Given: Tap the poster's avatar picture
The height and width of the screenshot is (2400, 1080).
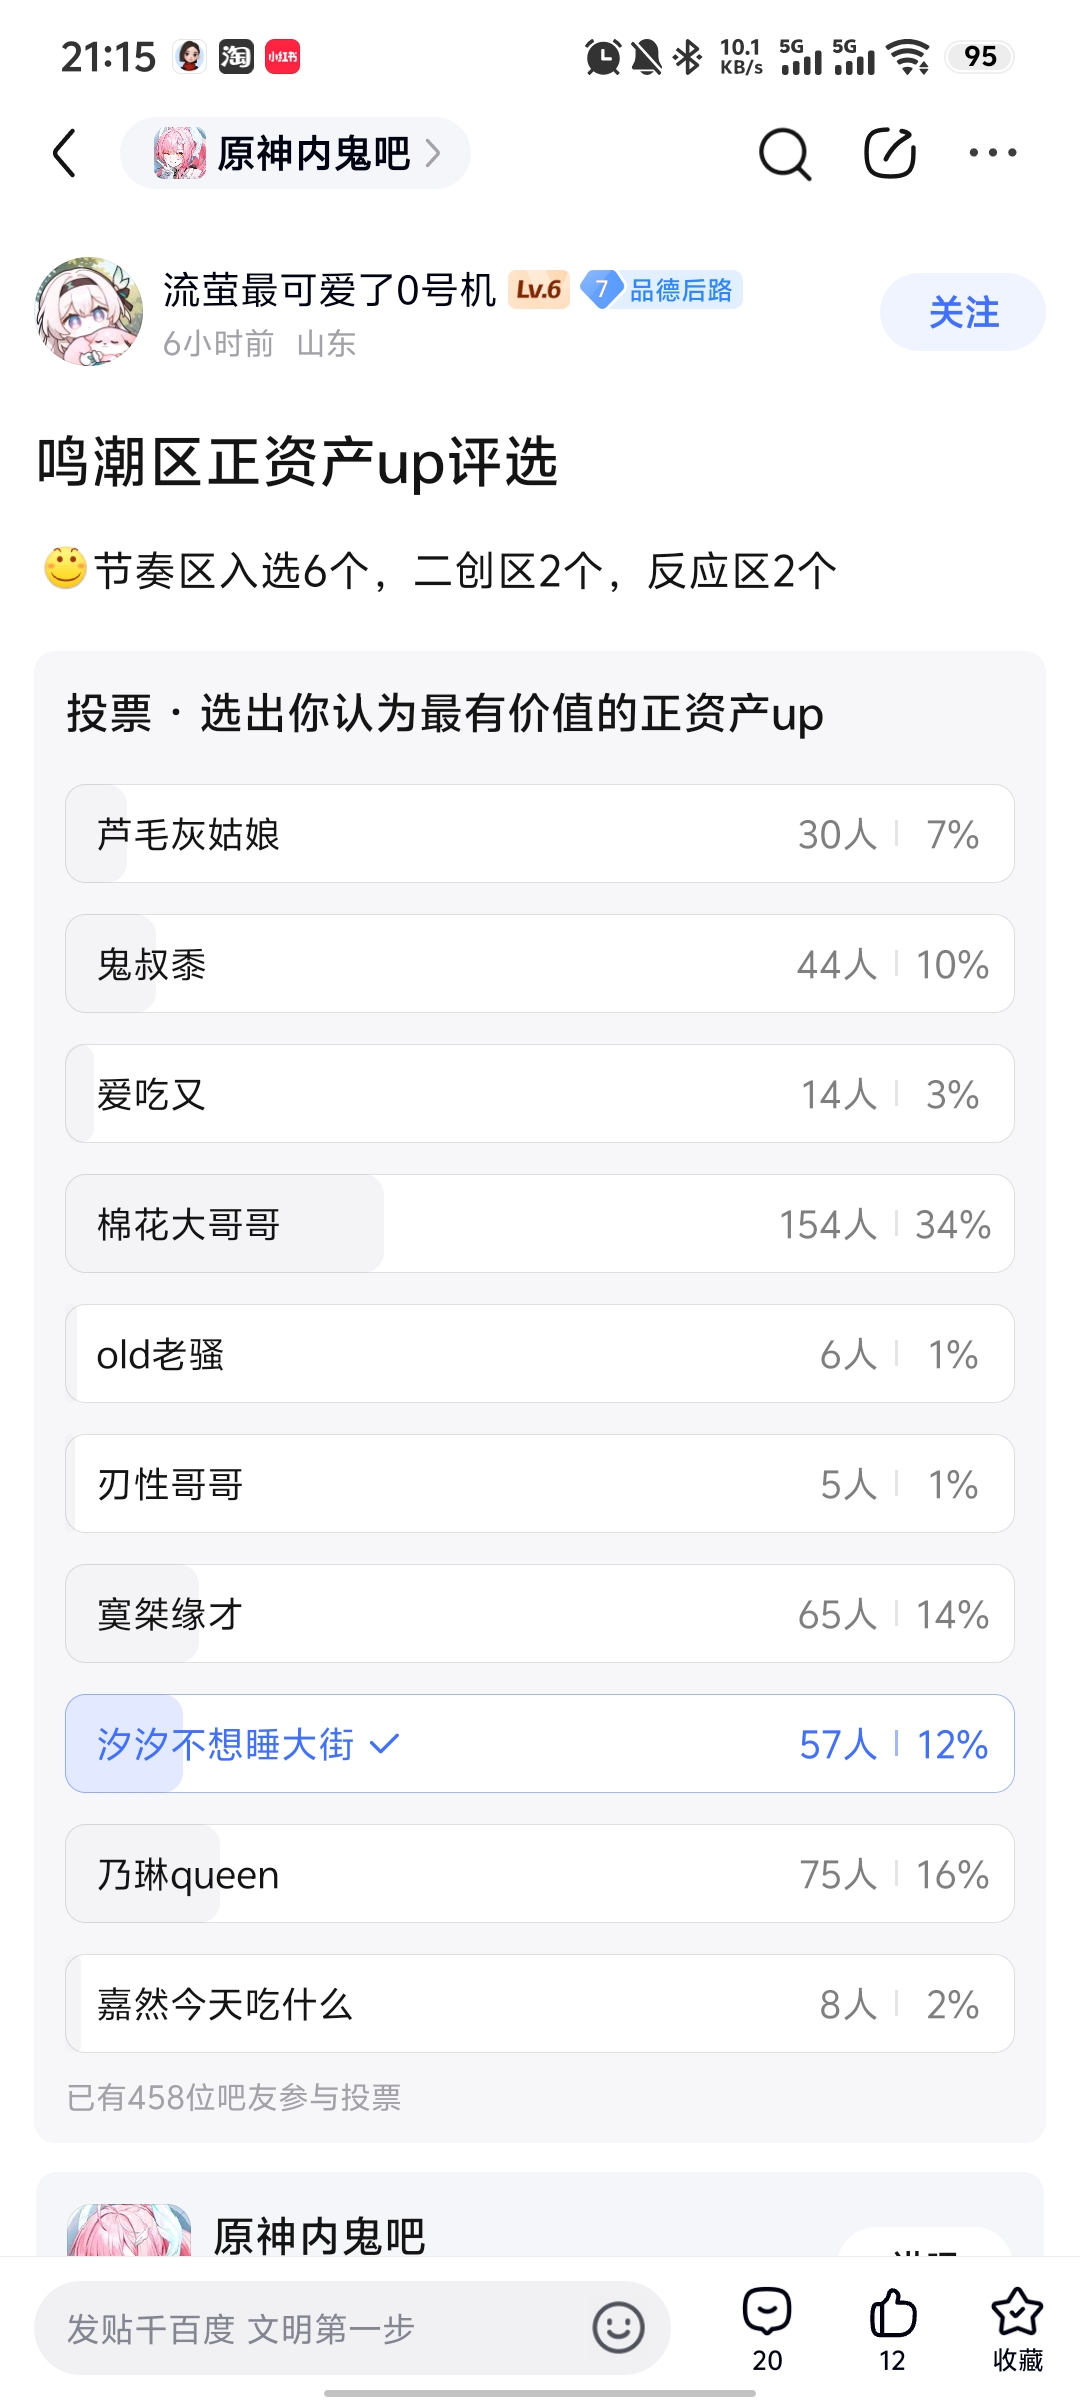Looking at the screenshot, I should (x=89, y=312).
